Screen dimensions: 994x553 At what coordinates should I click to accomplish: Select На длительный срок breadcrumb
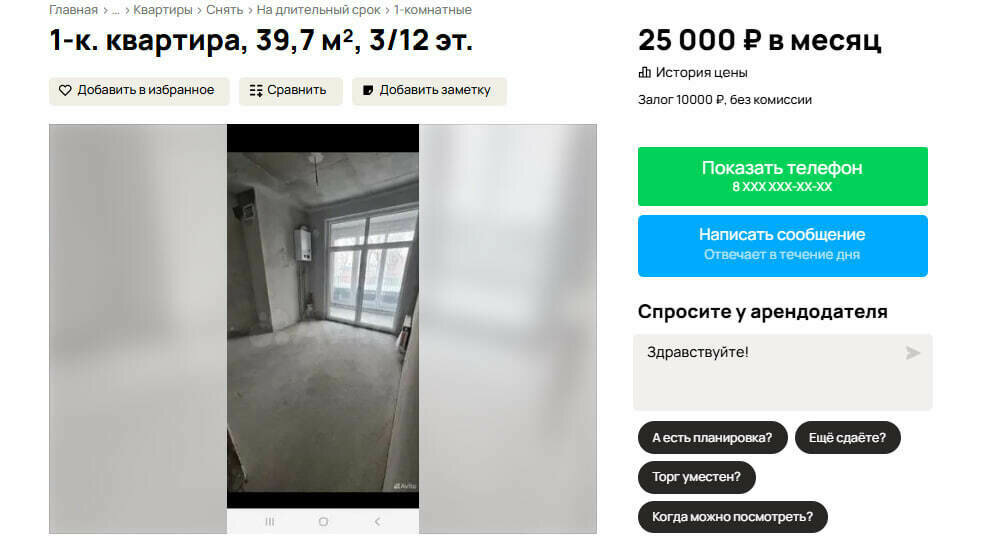[x=318, y=10]
